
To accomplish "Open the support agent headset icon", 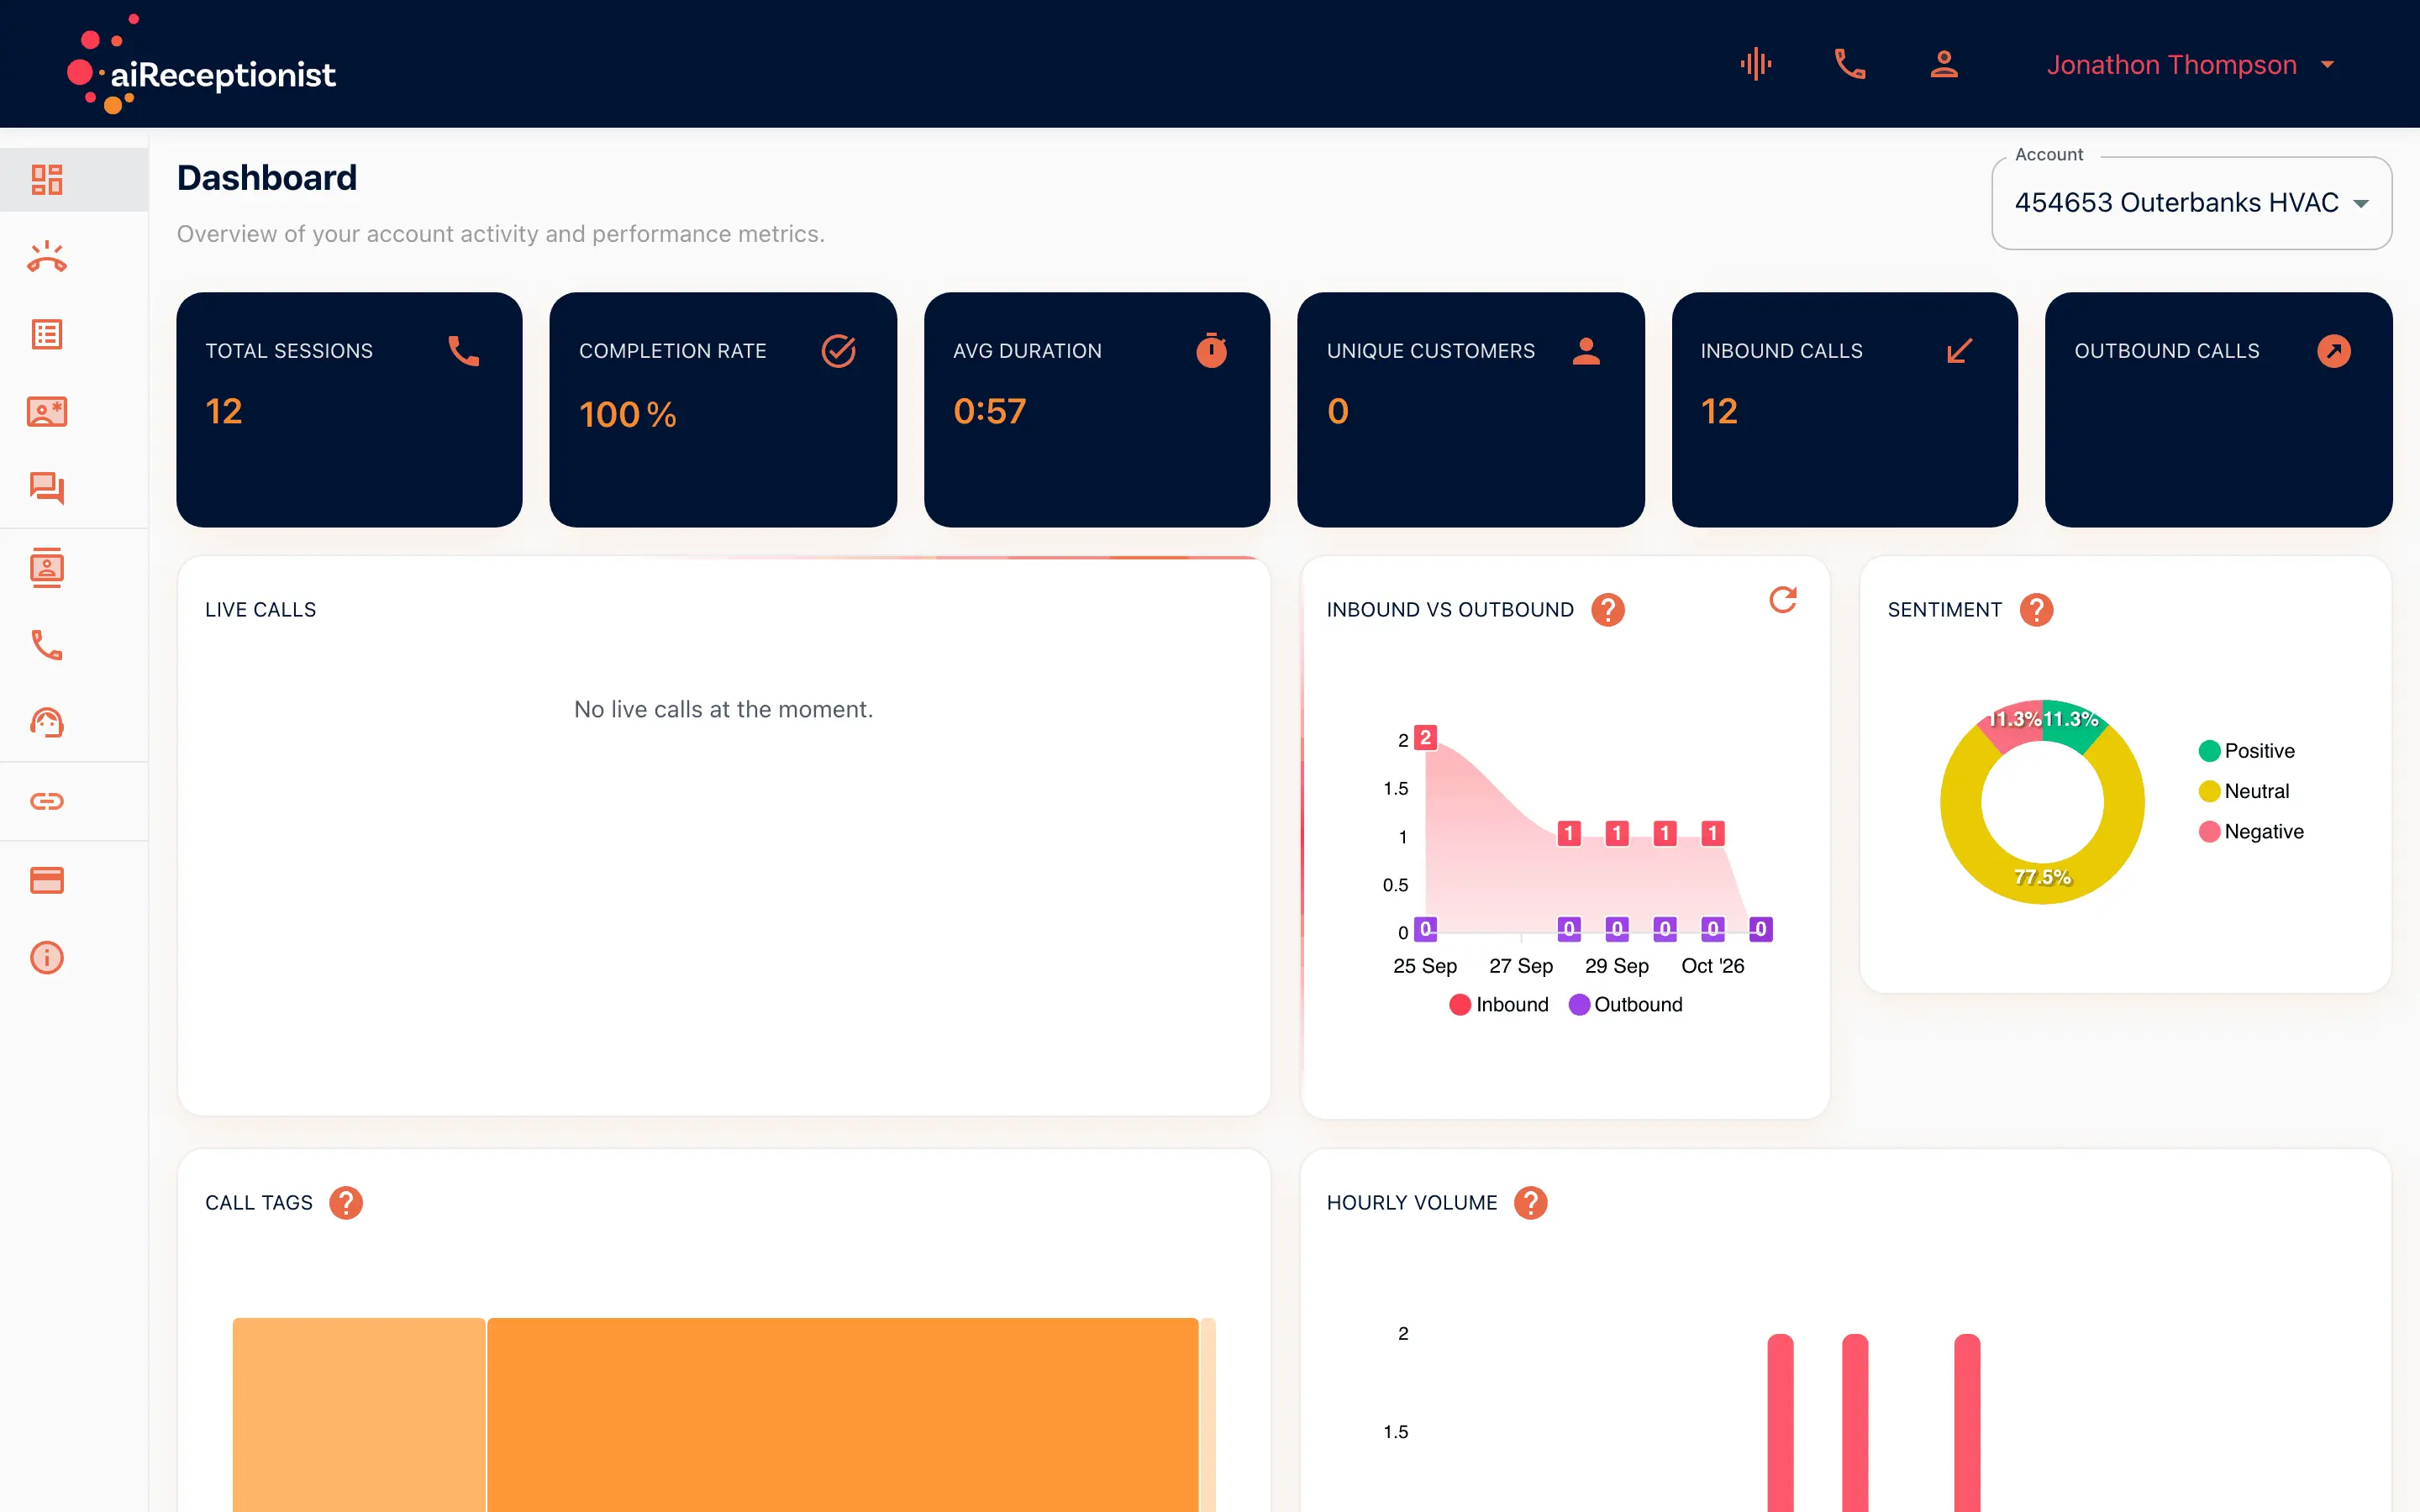I will coord(47,722).
